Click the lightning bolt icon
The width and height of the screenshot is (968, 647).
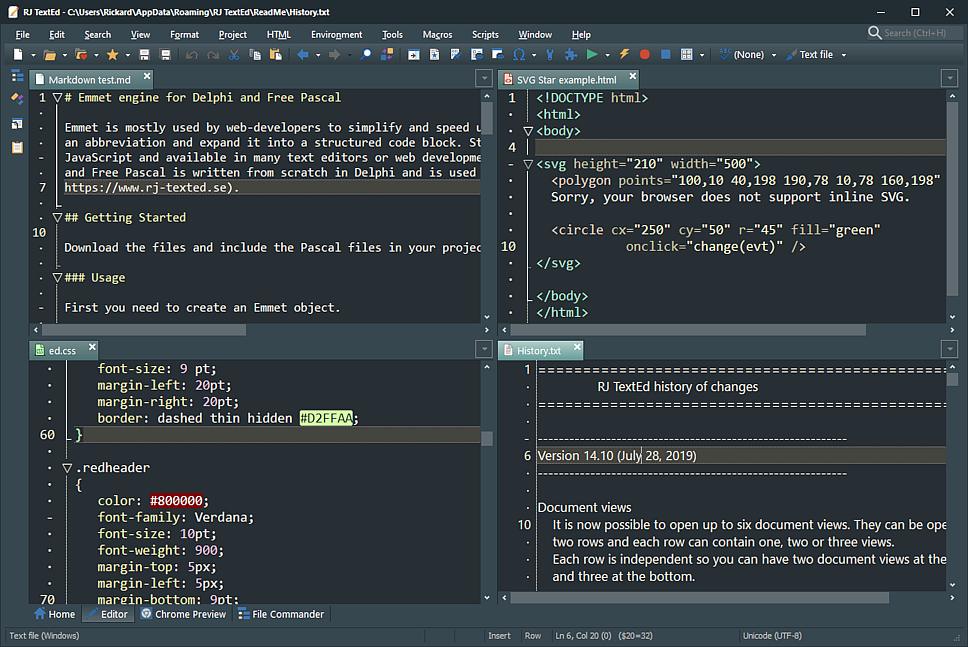click(x=624, y=54)
